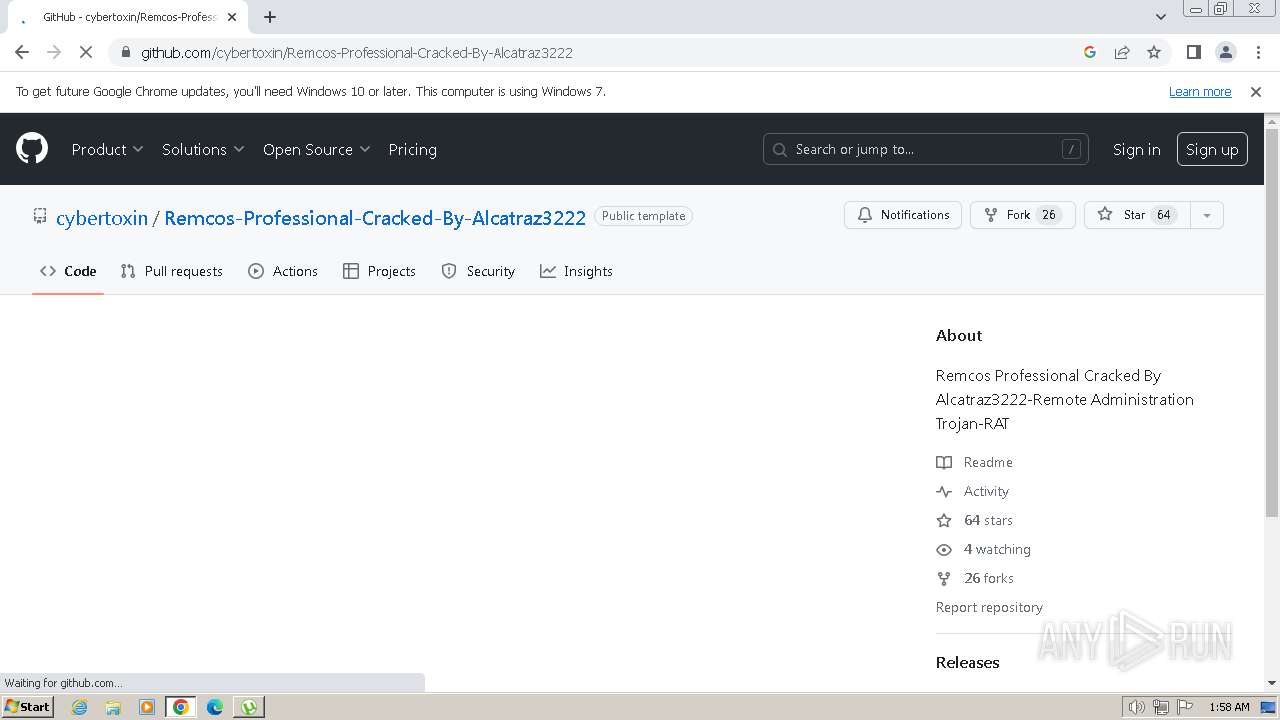Viewport: 1280px width, 720px height.
Task: Click the repository template icon before cybertoxin
Action: [40, 216]
